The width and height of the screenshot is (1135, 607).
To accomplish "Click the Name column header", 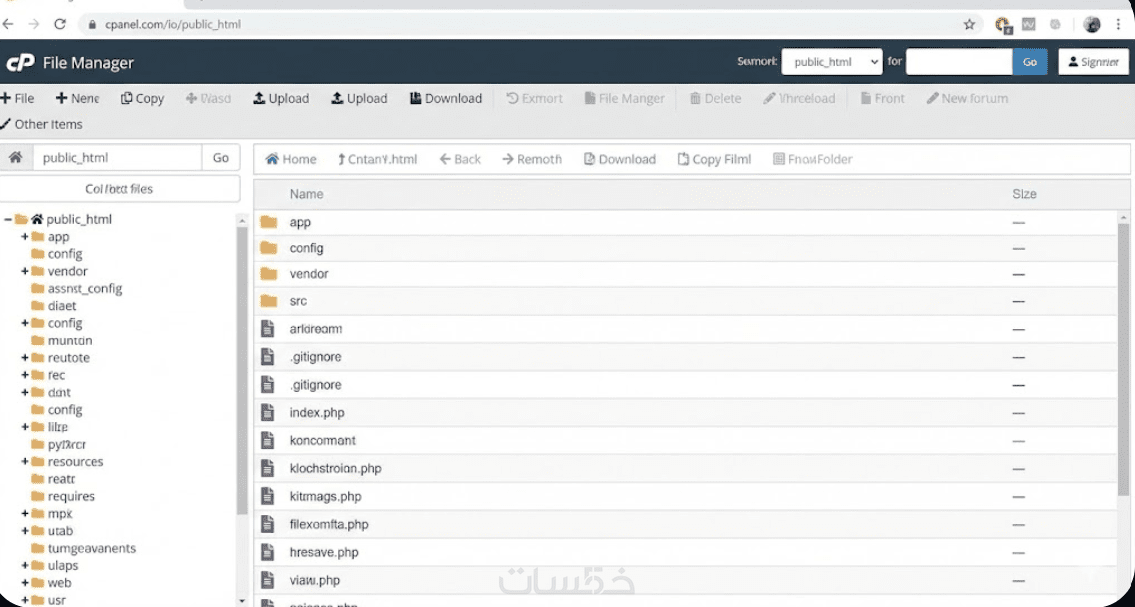I will [306, 194].
